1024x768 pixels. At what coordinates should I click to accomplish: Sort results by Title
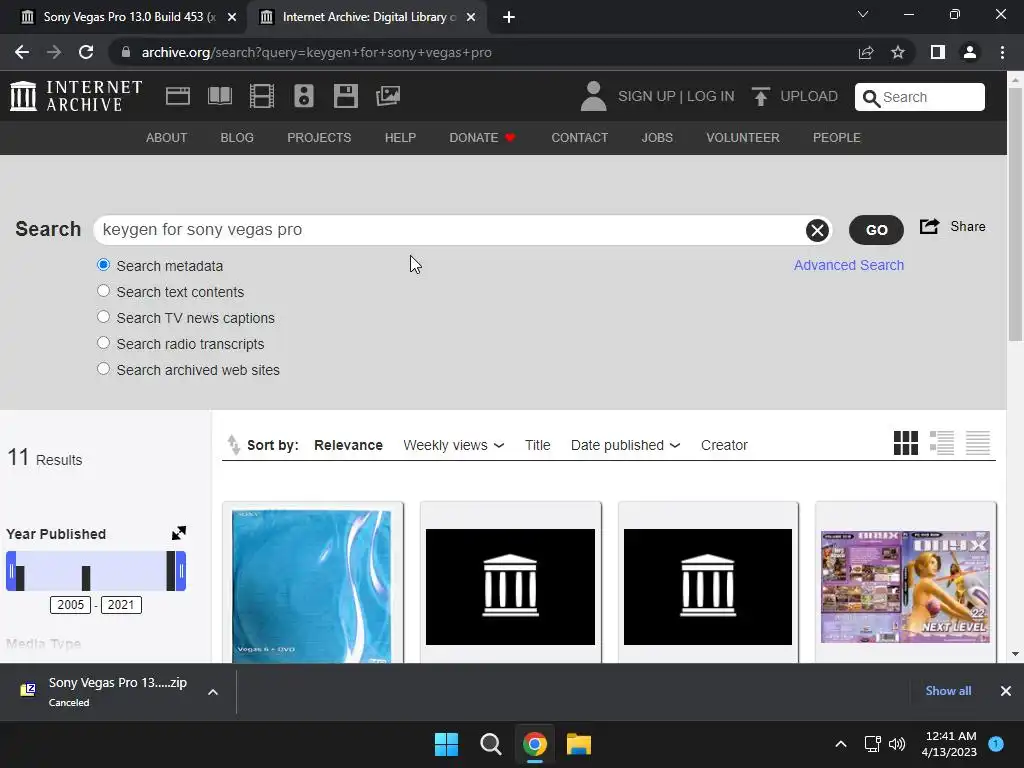click(x=537, y=445)
